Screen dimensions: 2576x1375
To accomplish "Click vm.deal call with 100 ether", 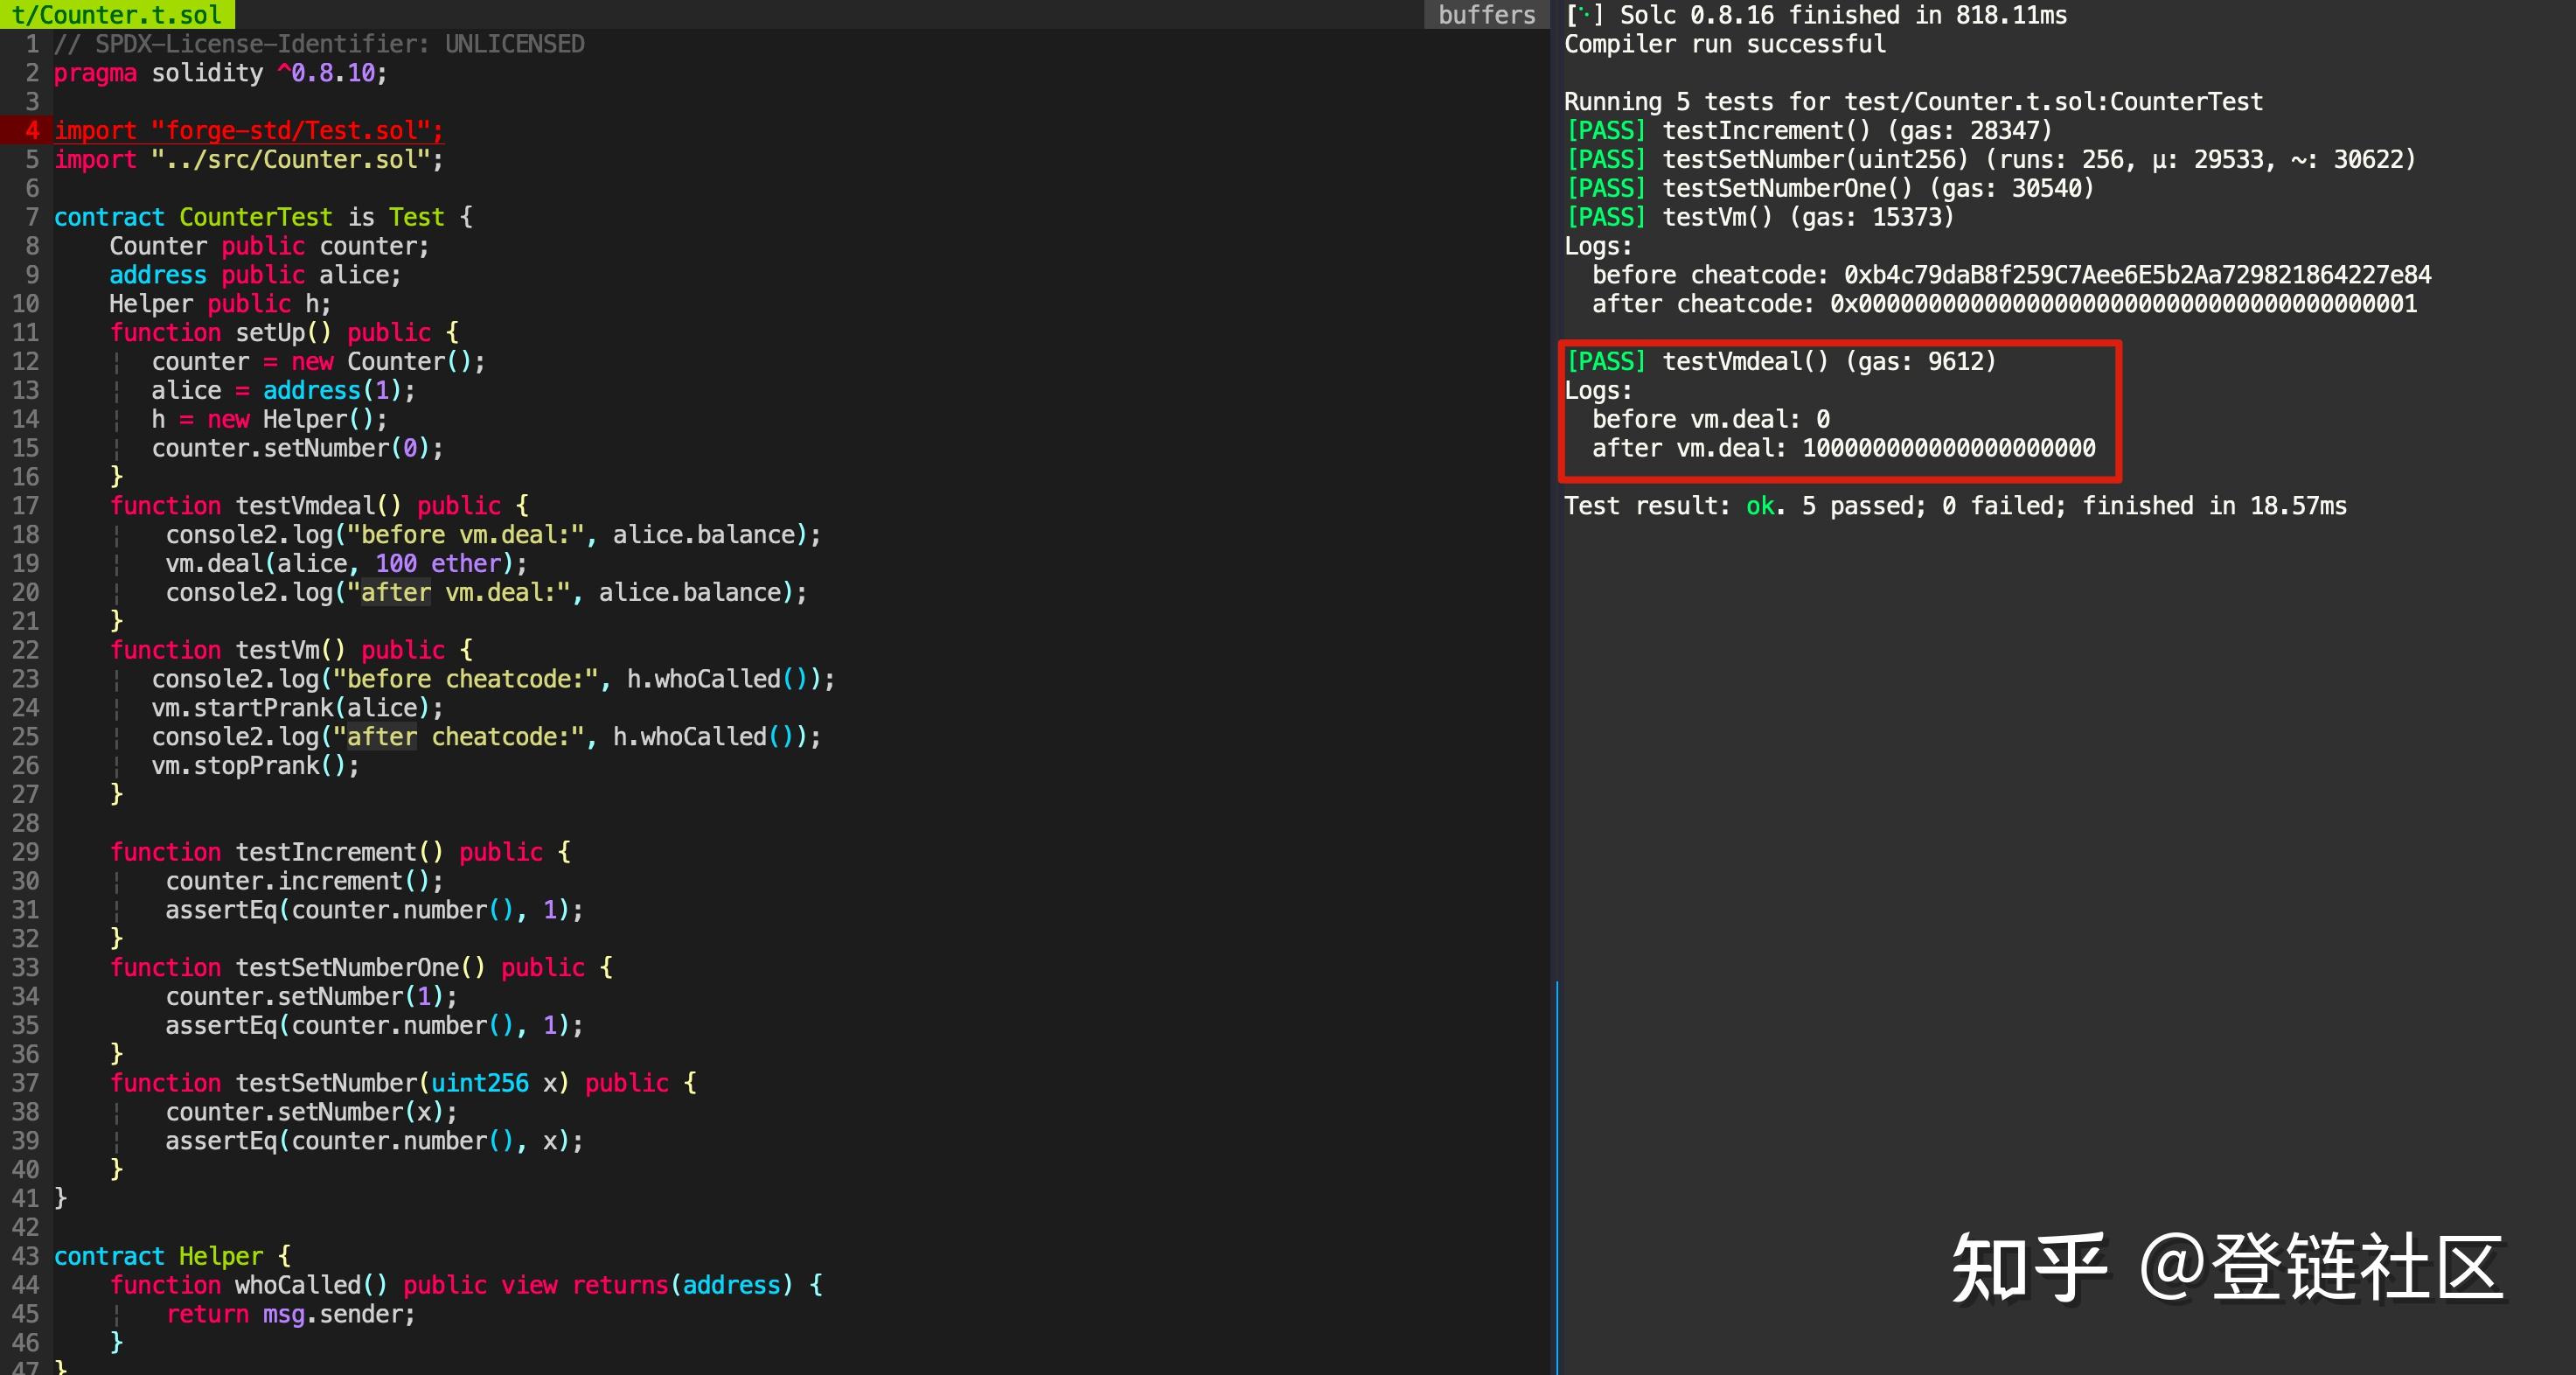I will click(x=345, y=564).
